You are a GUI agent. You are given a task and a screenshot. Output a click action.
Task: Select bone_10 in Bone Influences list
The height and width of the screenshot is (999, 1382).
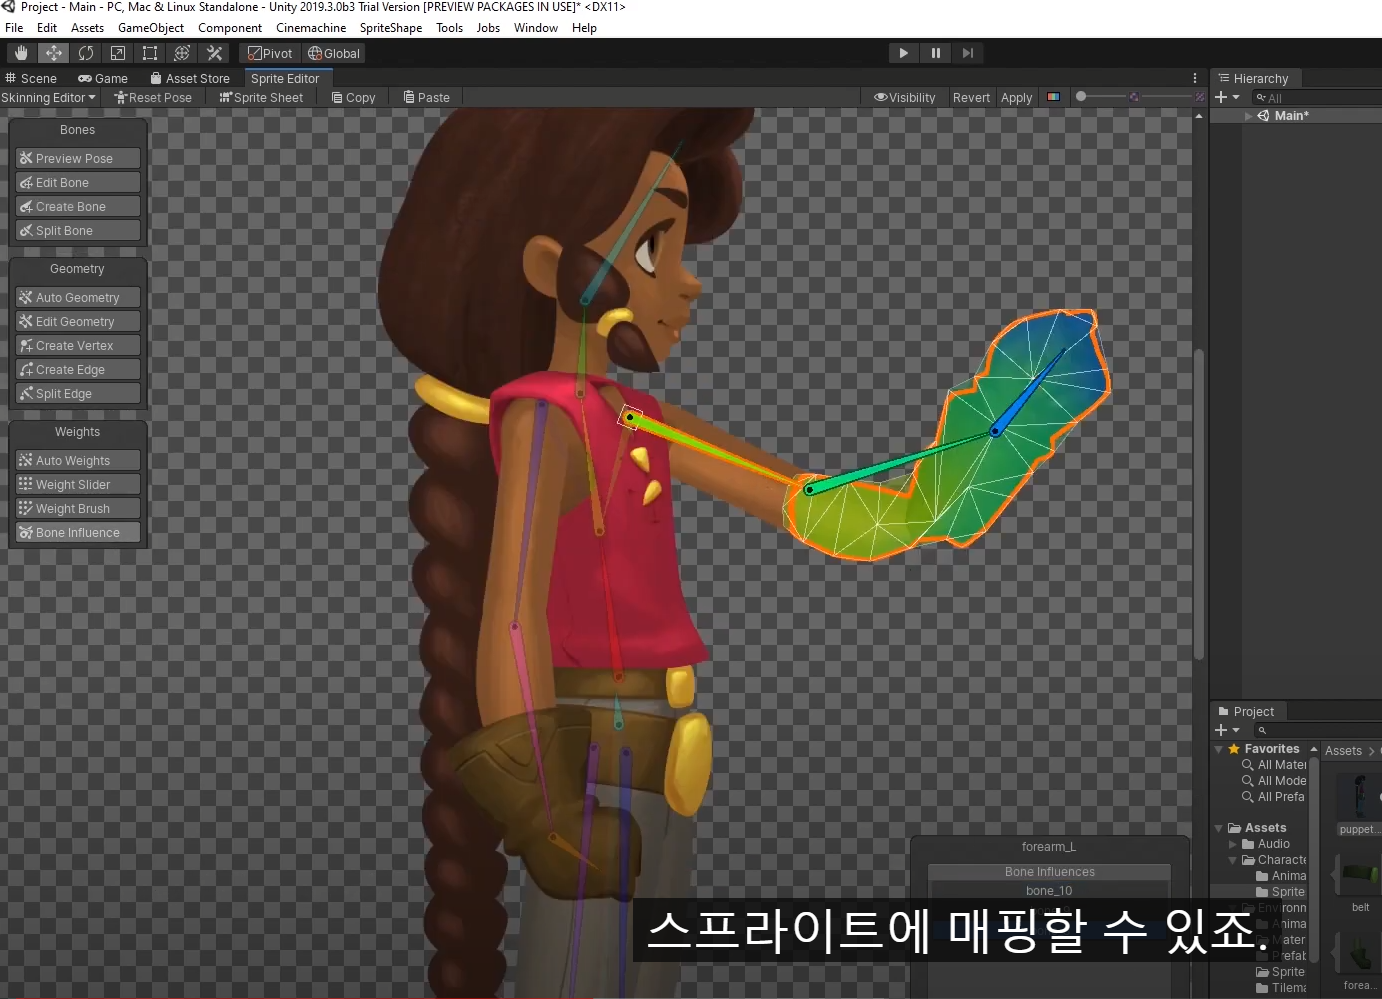(x=1049, y=890)
